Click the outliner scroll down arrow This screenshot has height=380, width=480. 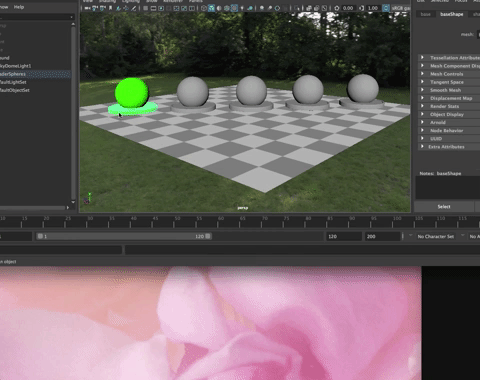pos(73,202)
